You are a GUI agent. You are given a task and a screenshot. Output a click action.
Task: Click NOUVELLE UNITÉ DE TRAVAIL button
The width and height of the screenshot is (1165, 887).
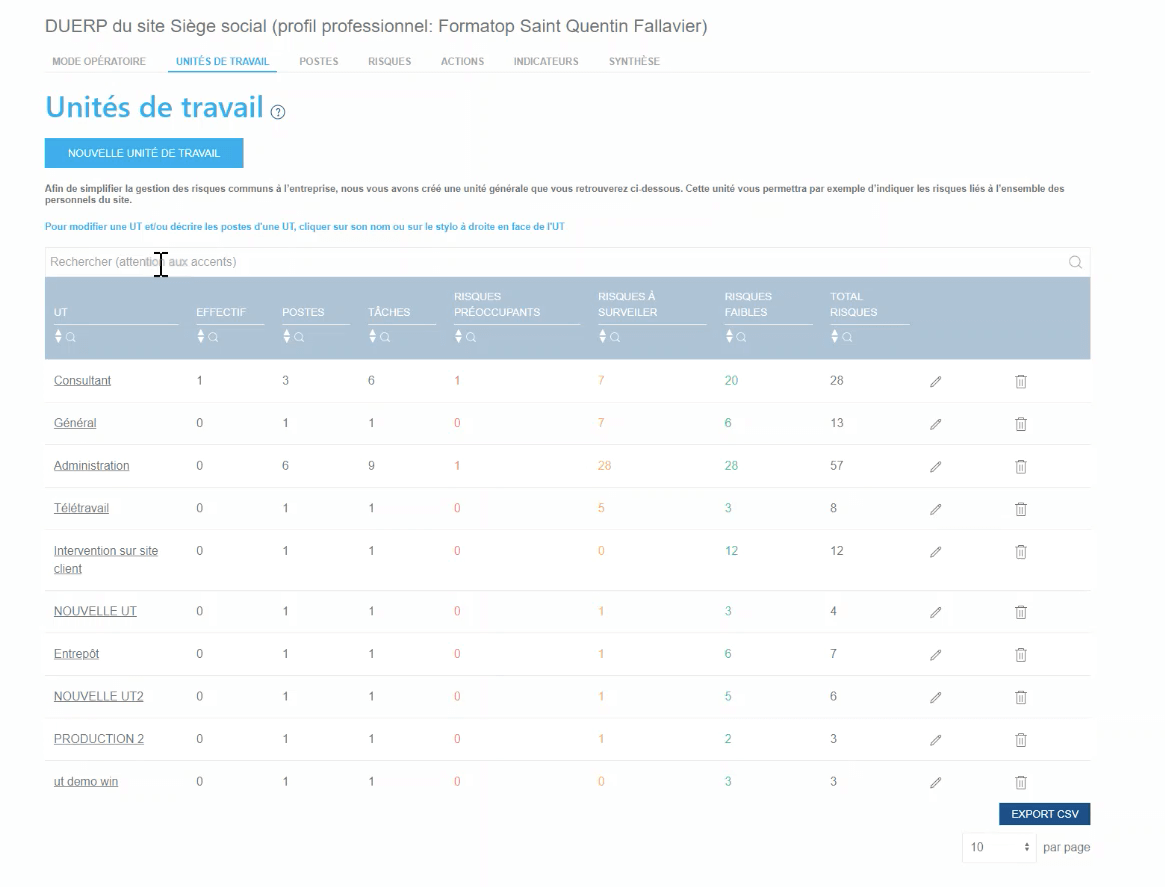(x=144, y=153)
